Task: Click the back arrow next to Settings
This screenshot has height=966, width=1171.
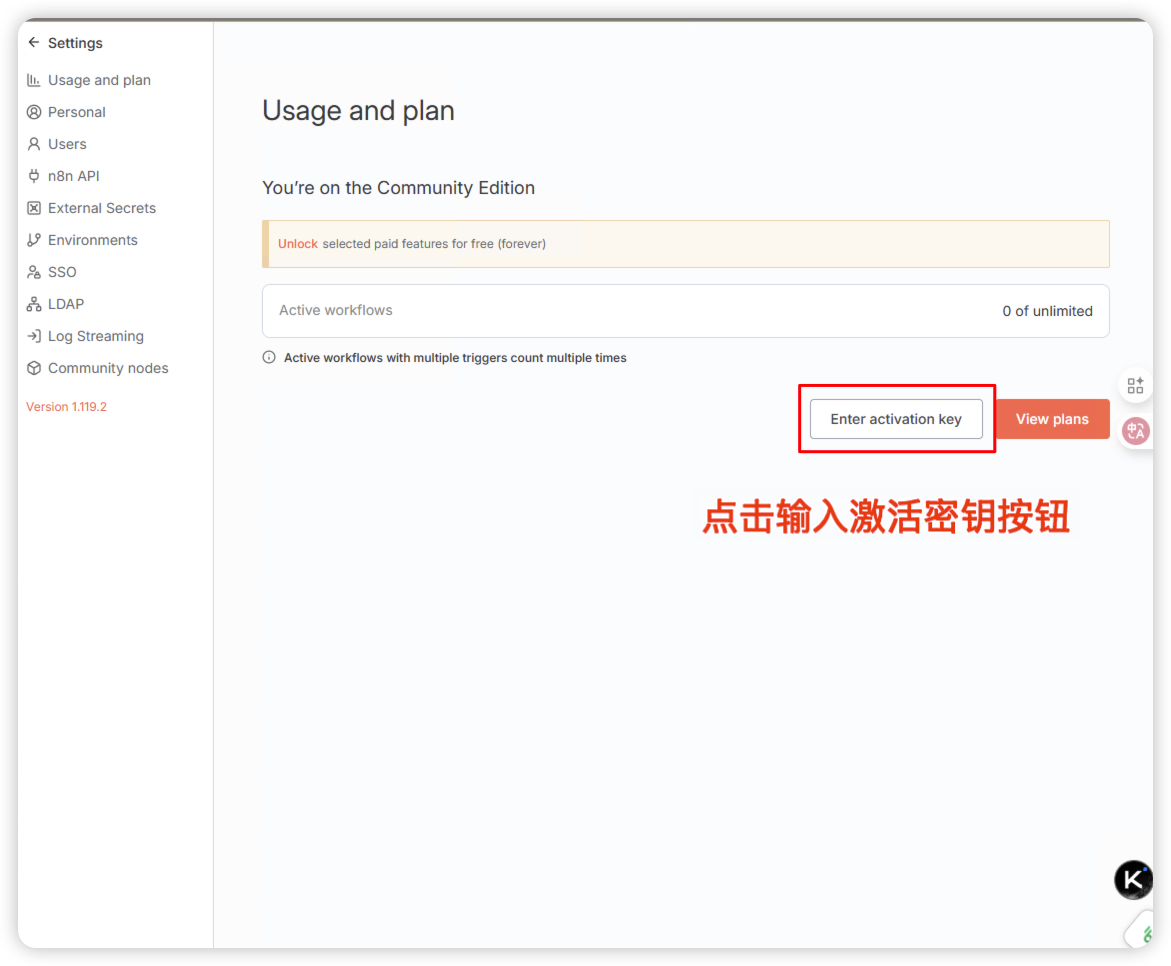Action: (x=34, y=43)
